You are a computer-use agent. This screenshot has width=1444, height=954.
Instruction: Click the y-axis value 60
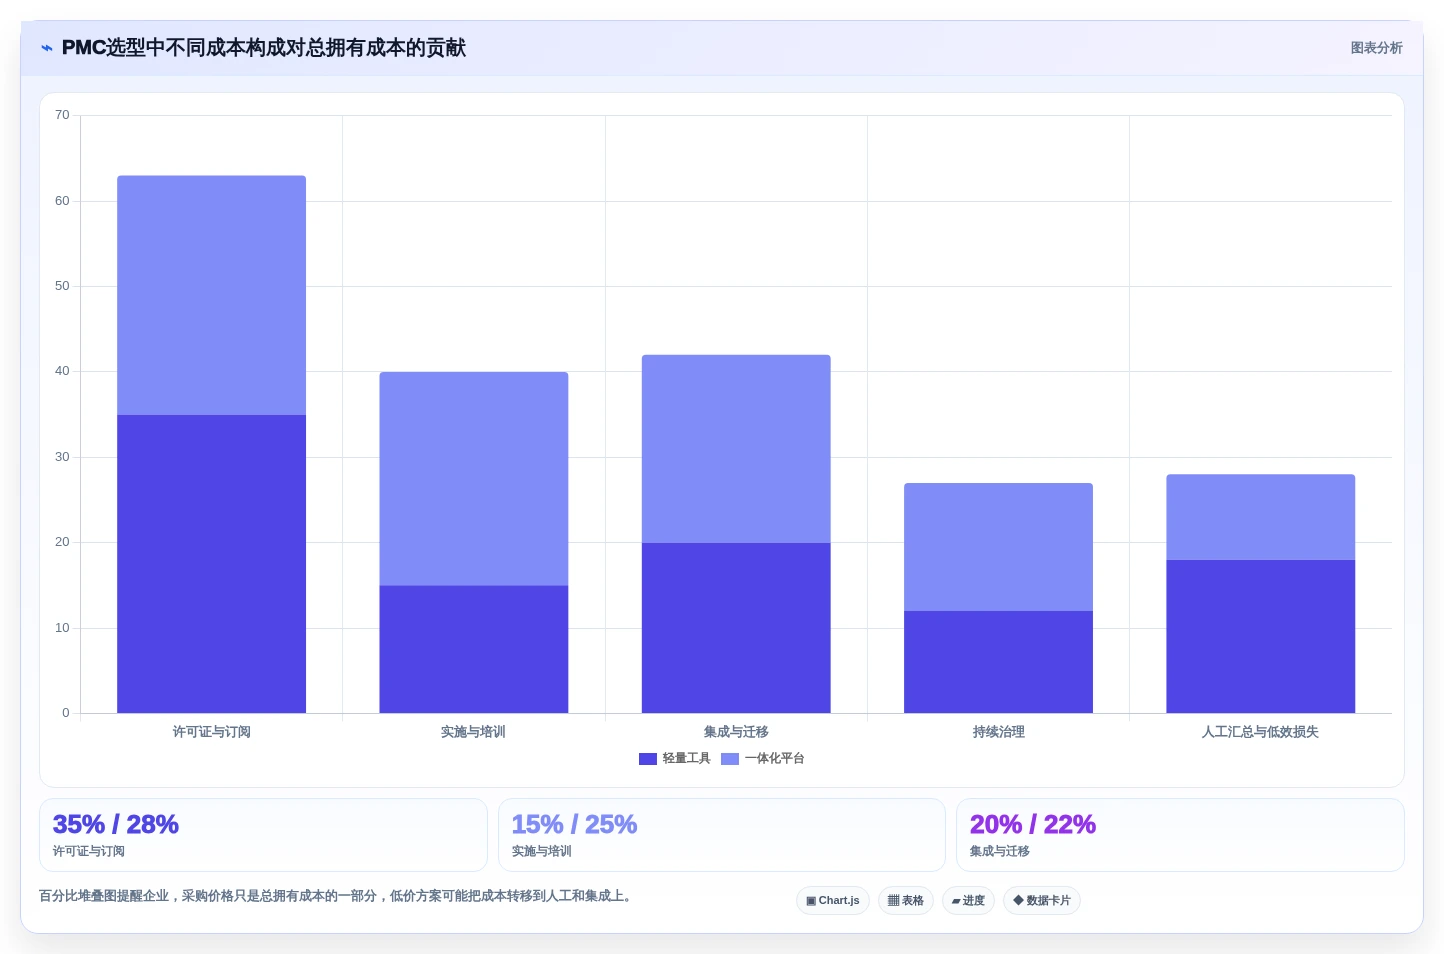(62, 201)
